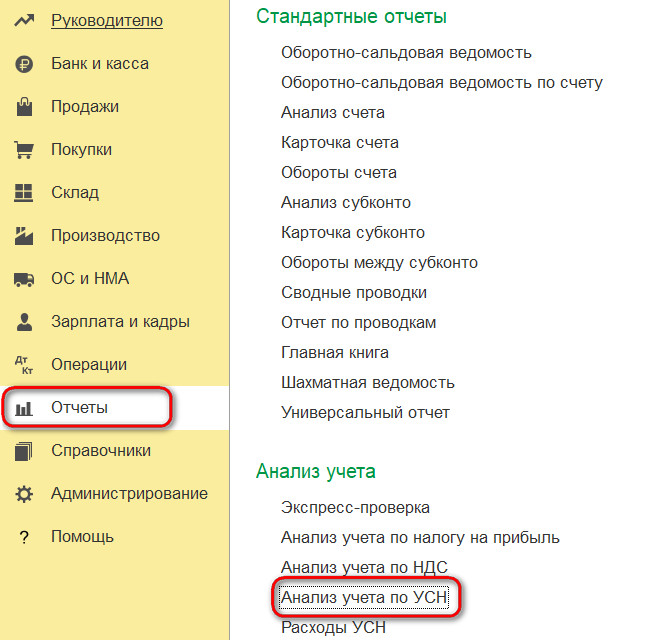Select the Операции section
The image size is (649, 640).
[x=89, y=365]
